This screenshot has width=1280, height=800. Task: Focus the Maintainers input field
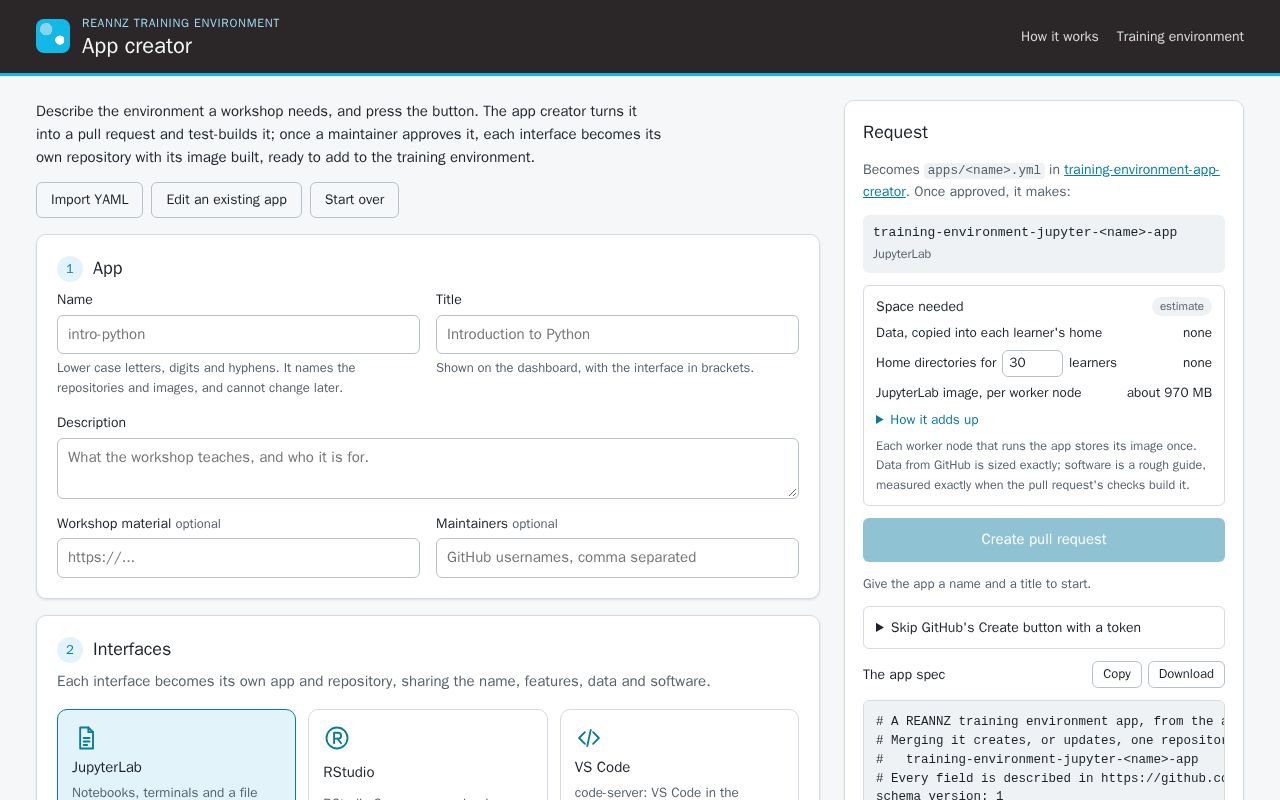click(617, 558)
